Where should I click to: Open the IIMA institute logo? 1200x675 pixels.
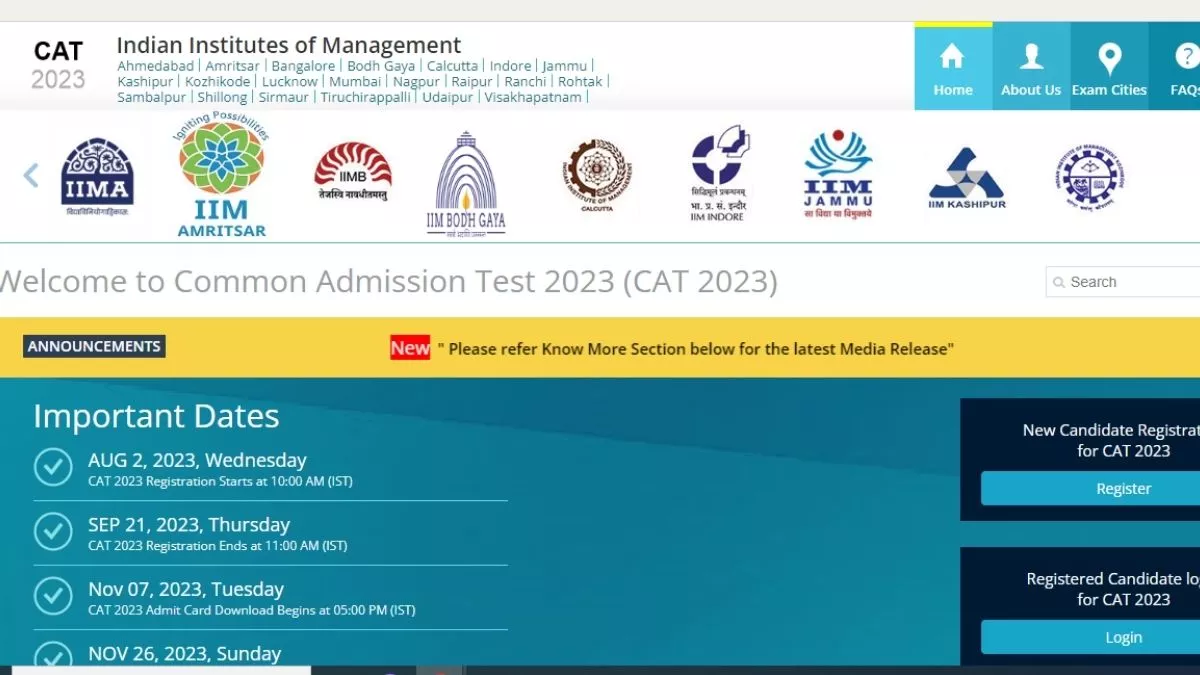(97, 177)
